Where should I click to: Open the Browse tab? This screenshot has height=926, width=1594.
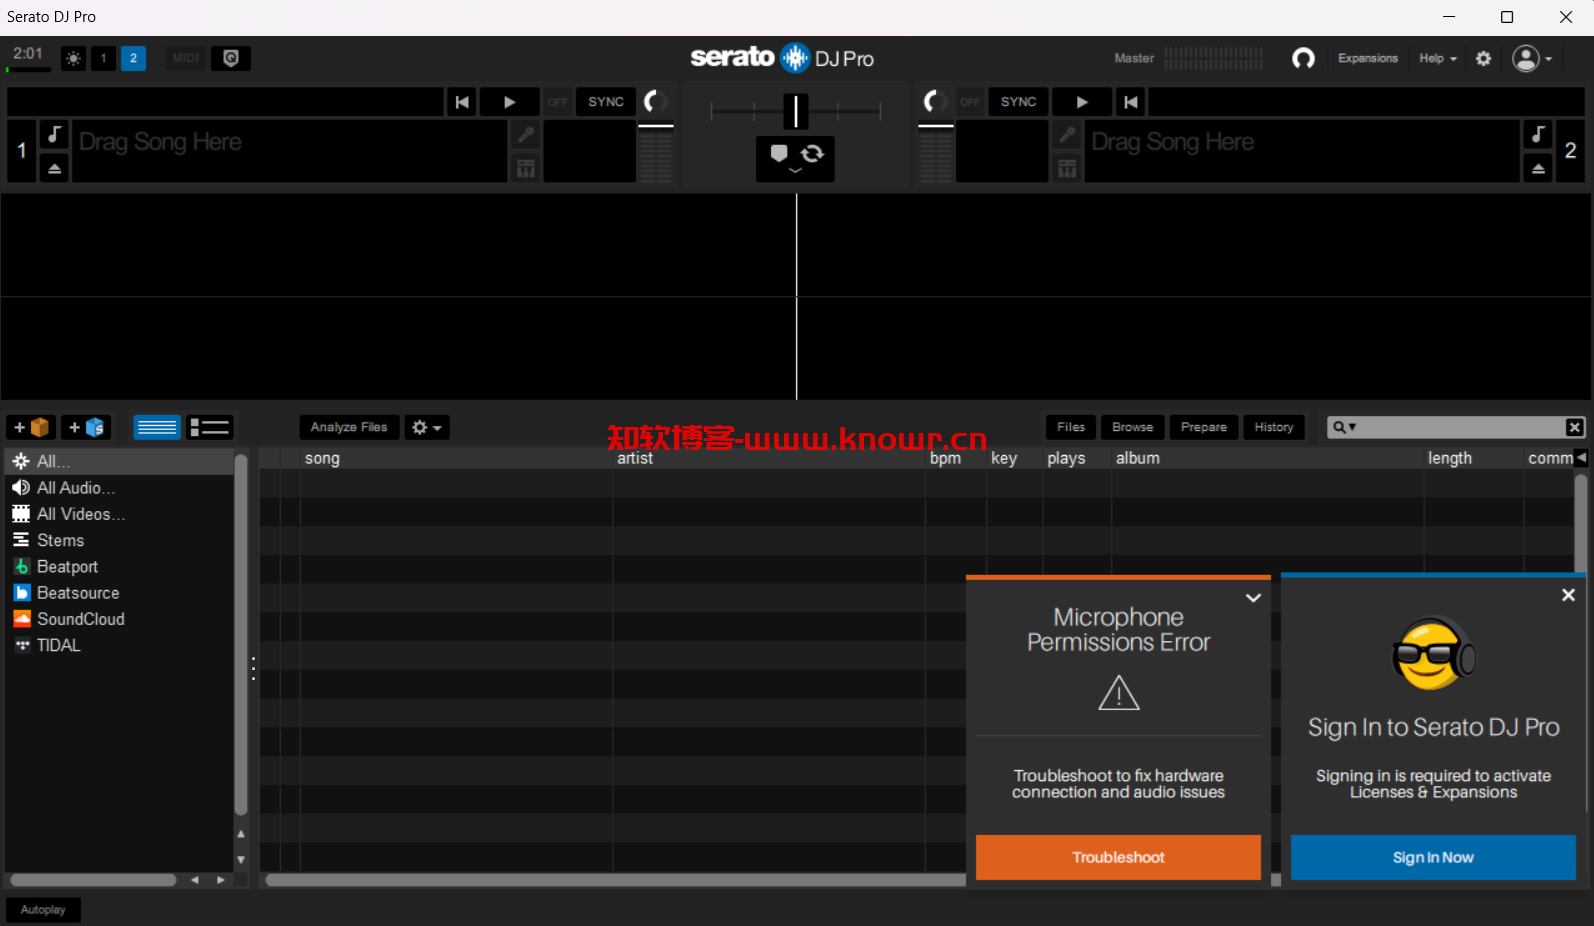(x=1132, y=427)
